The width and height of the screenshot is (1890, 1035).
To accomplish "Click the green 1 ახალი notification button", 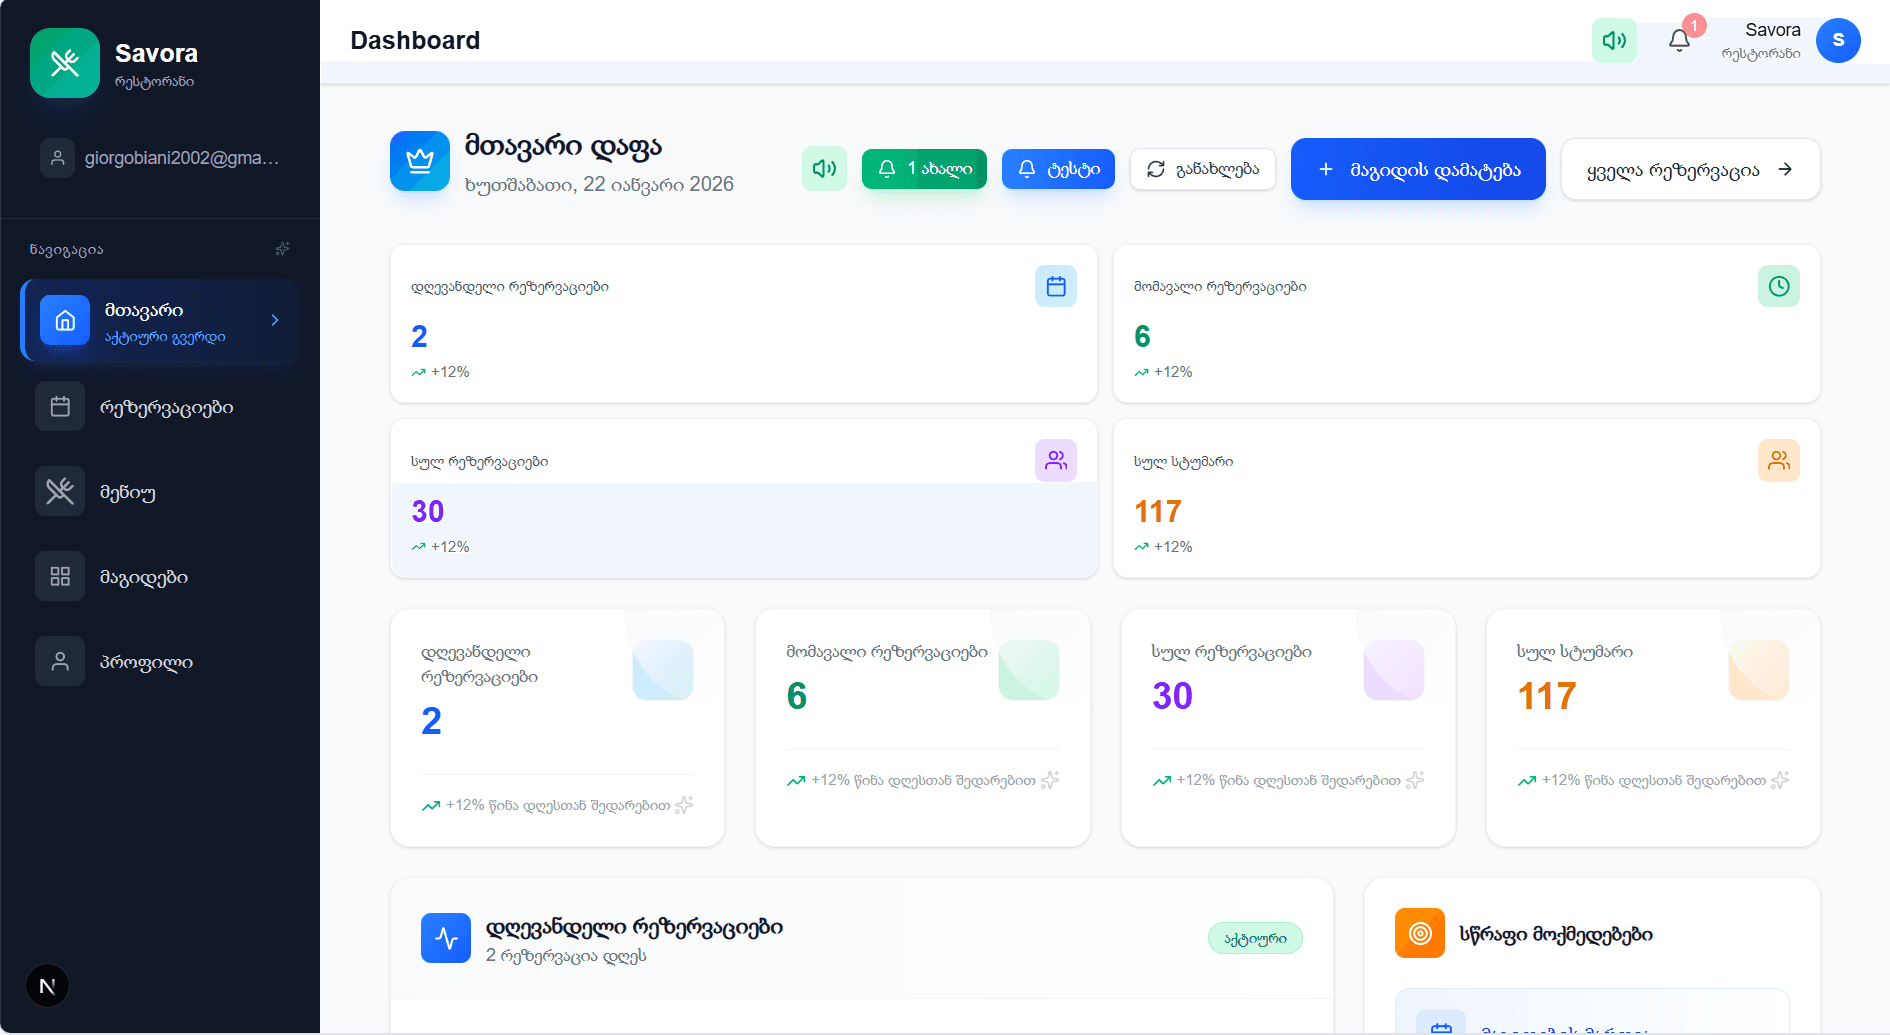I will pos(924,169).
